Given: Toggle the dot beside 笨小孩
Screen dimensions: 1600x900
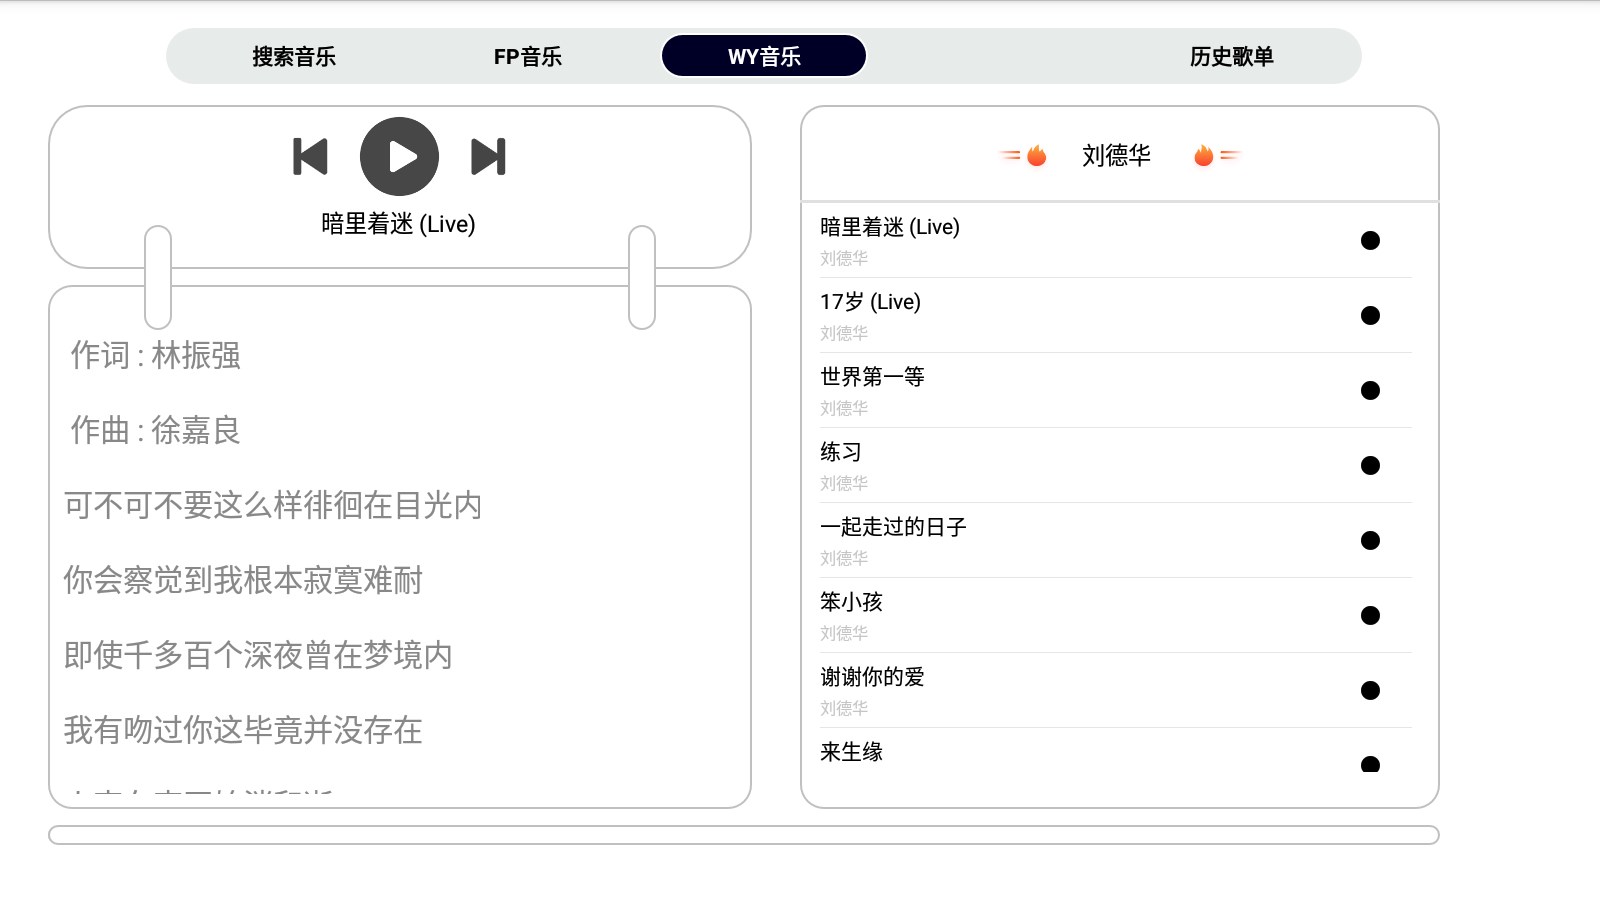Looking at the screenshot, I should [1369, 615].
